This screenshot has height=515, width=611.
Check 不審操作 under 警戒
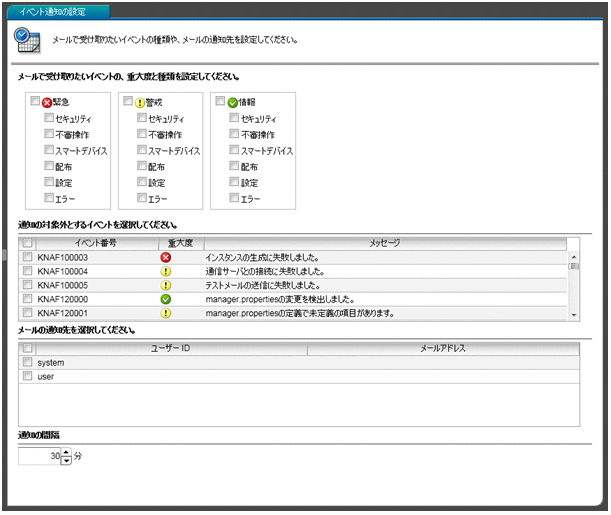click(142, 134)
